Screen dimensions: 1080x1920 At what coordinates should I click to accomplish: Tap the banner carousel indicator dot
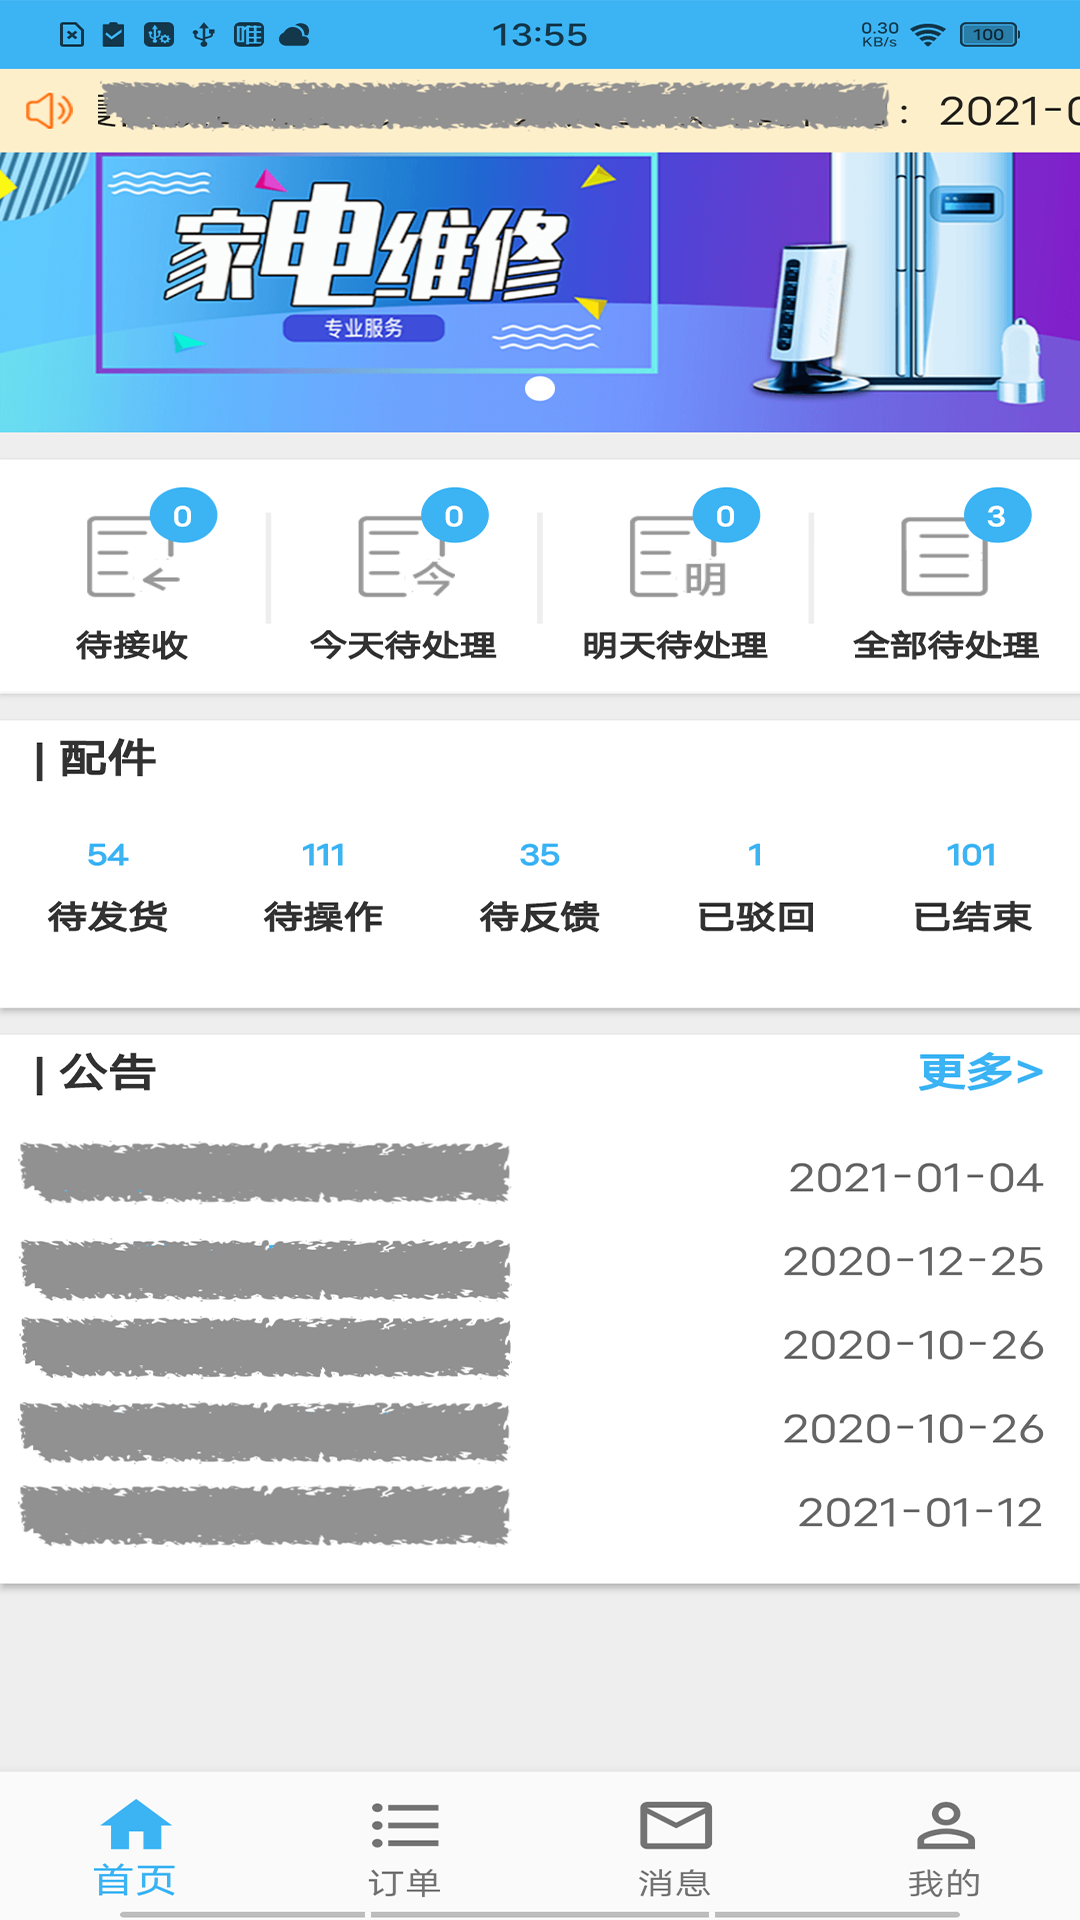(540, 389)
